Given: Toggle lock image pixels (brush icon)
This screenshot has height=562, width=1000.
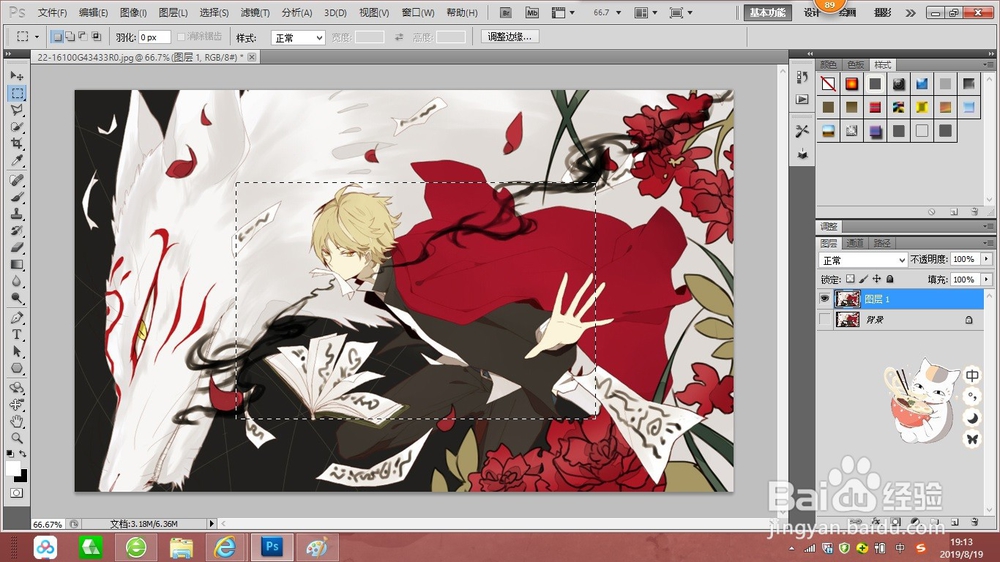Looking at the screenshot, I should 864,279.
